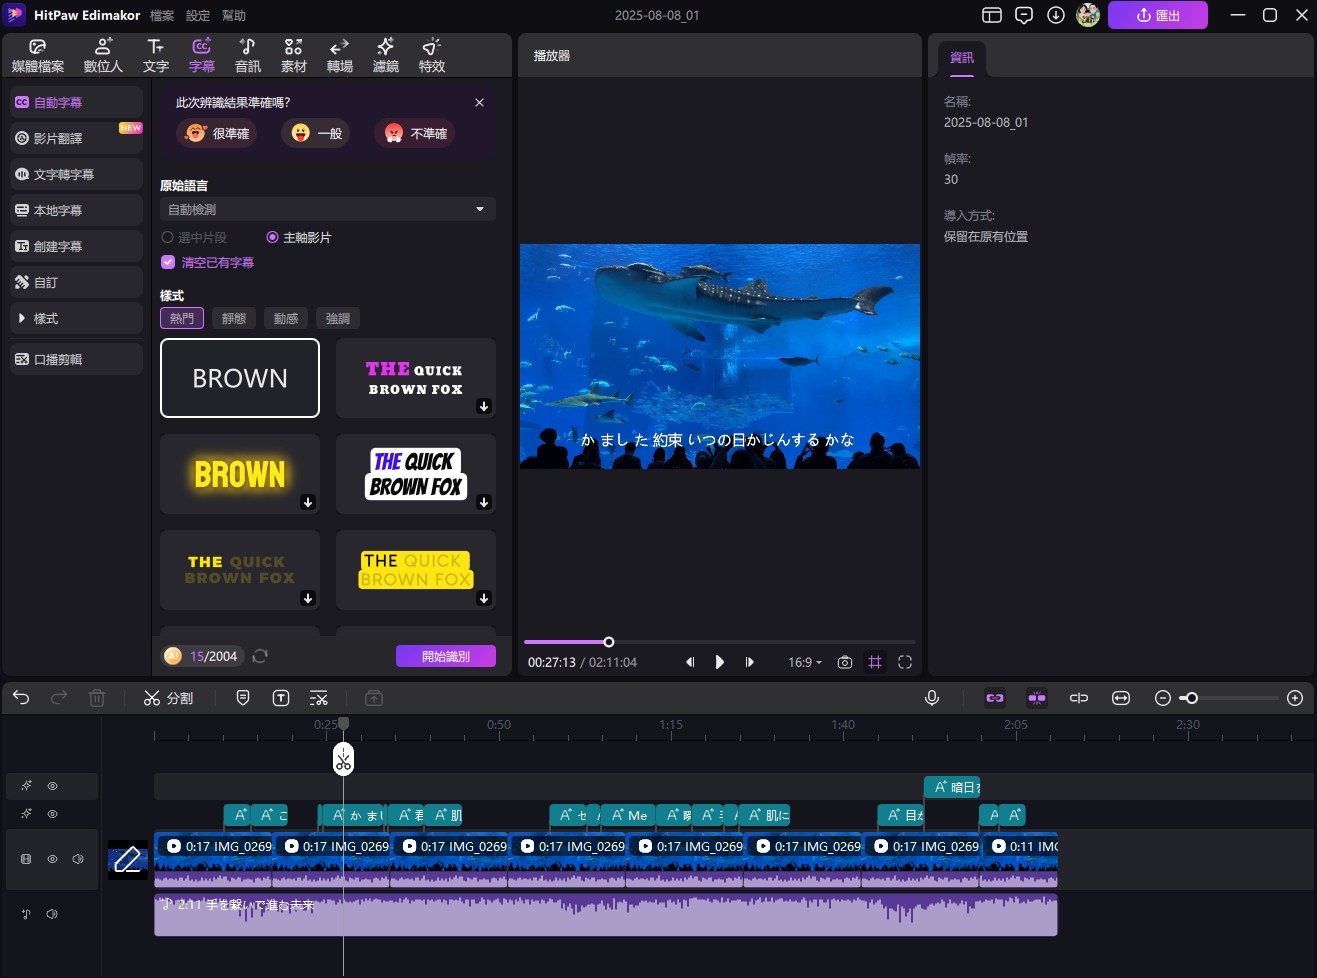Viewport: 1317px width, 978px height.
Task: Open the 16:9 aspect ratio dropdown
Action: click(x=805, y=662)
